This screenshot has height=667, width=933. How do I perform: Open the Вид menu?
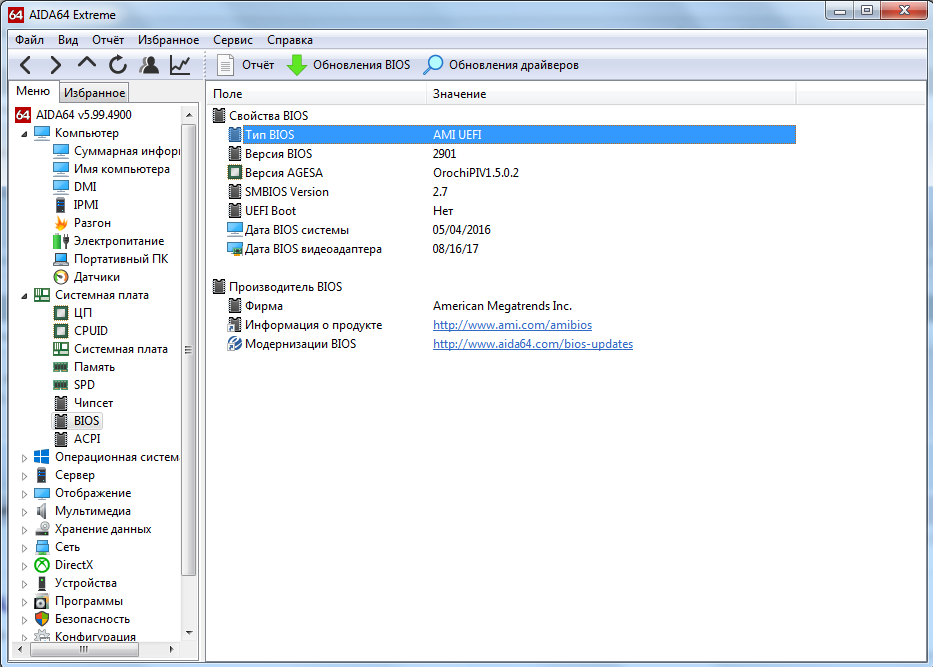click(68, 40)
